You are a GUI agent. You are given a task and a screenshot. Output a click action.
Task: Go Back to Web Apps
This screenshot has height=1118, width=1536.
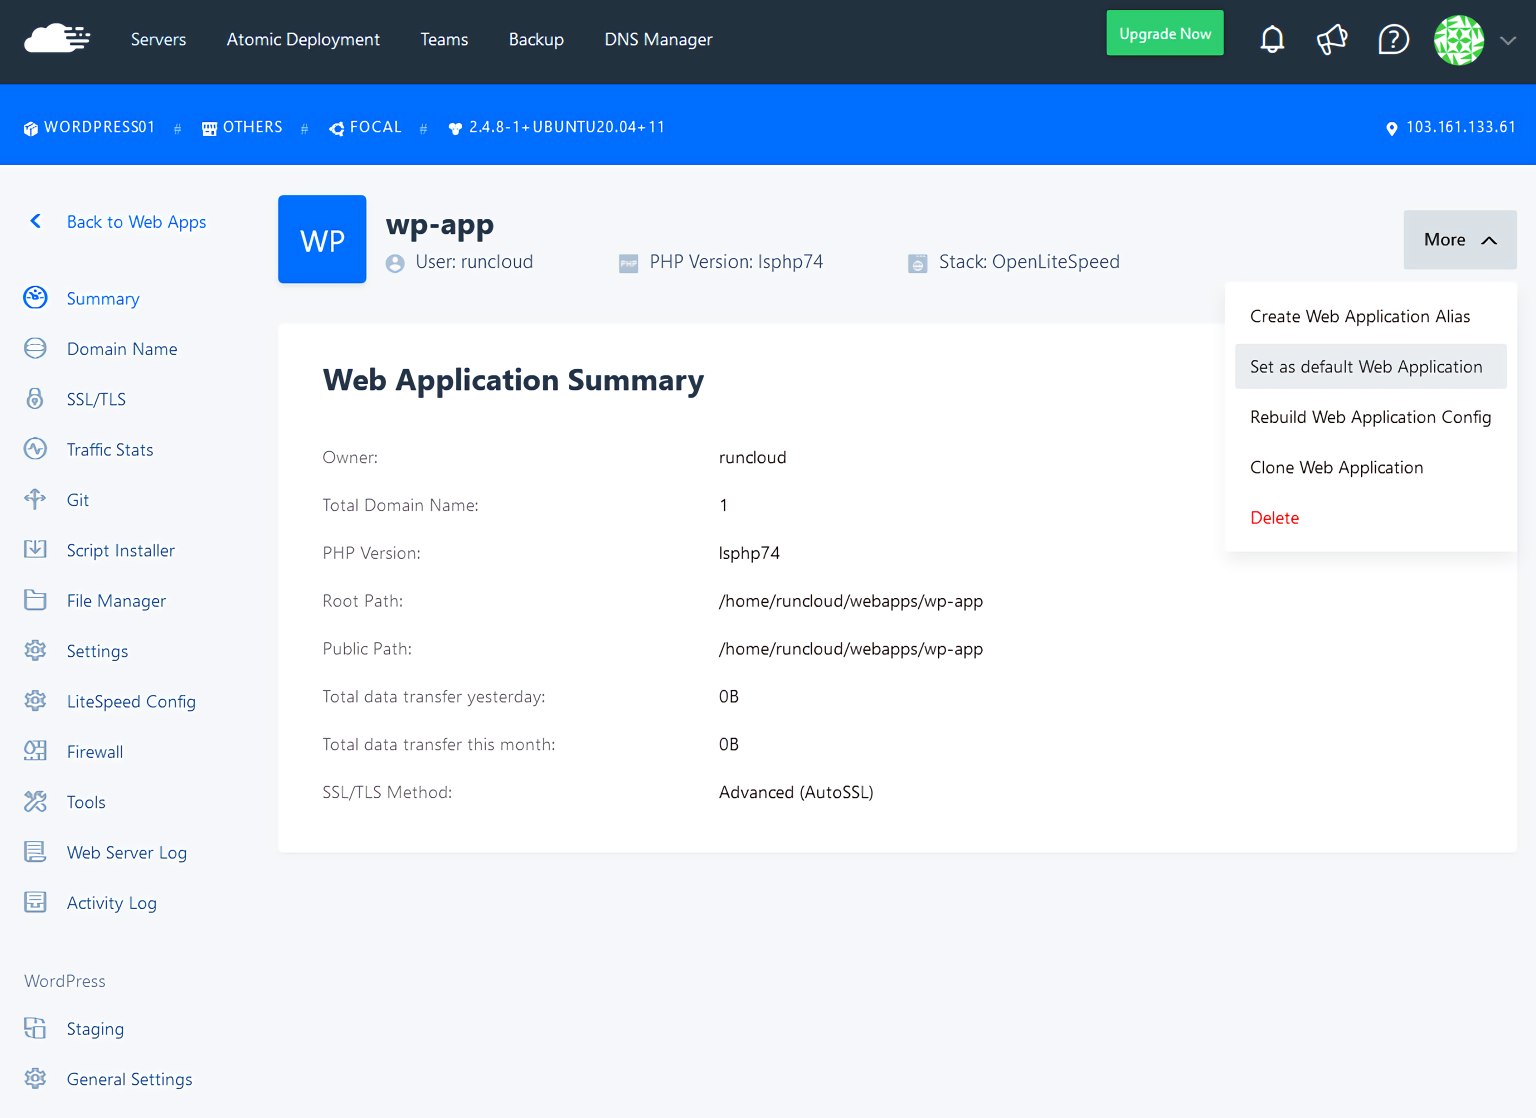(136, 222)
